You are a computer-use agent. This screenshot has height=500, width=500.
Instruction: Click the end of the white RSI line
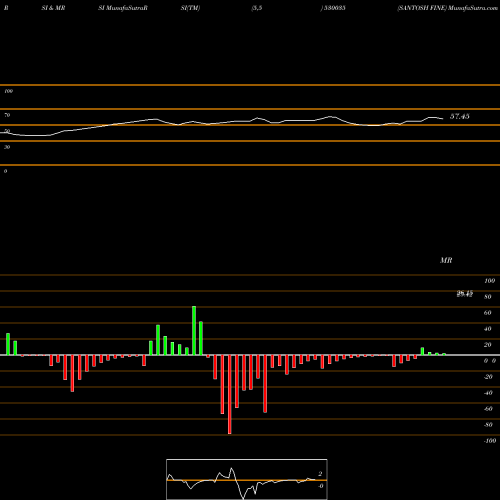coord(443,118)
